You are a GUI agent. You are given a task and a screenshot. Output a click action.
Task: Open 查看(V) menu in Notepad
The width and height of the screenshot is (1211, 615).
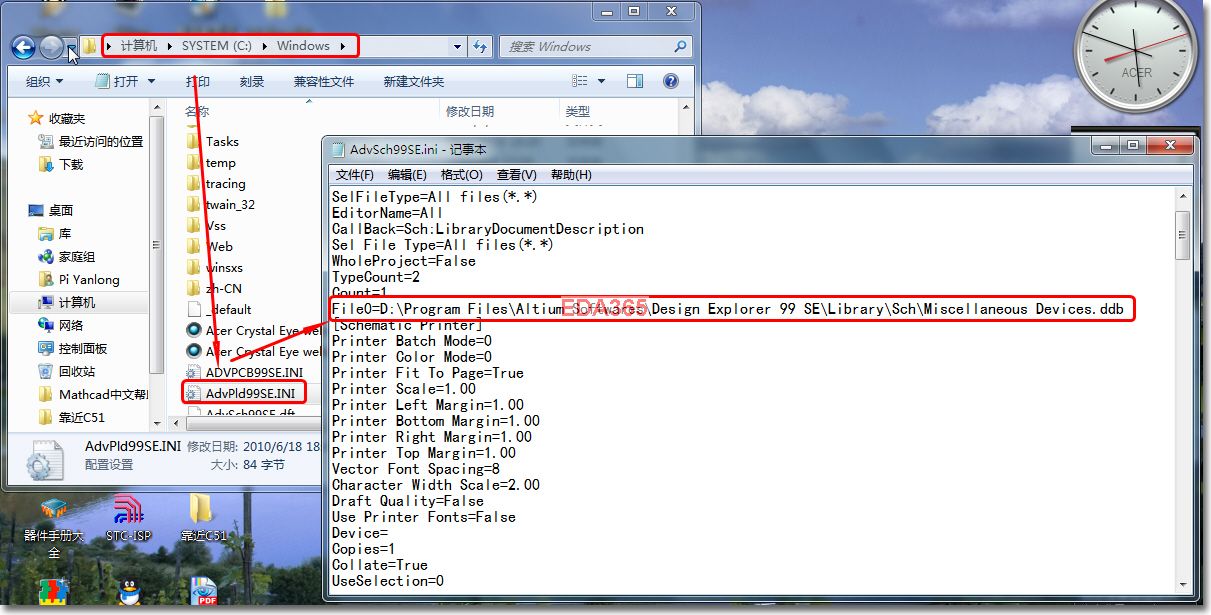(x=516, y=174)
